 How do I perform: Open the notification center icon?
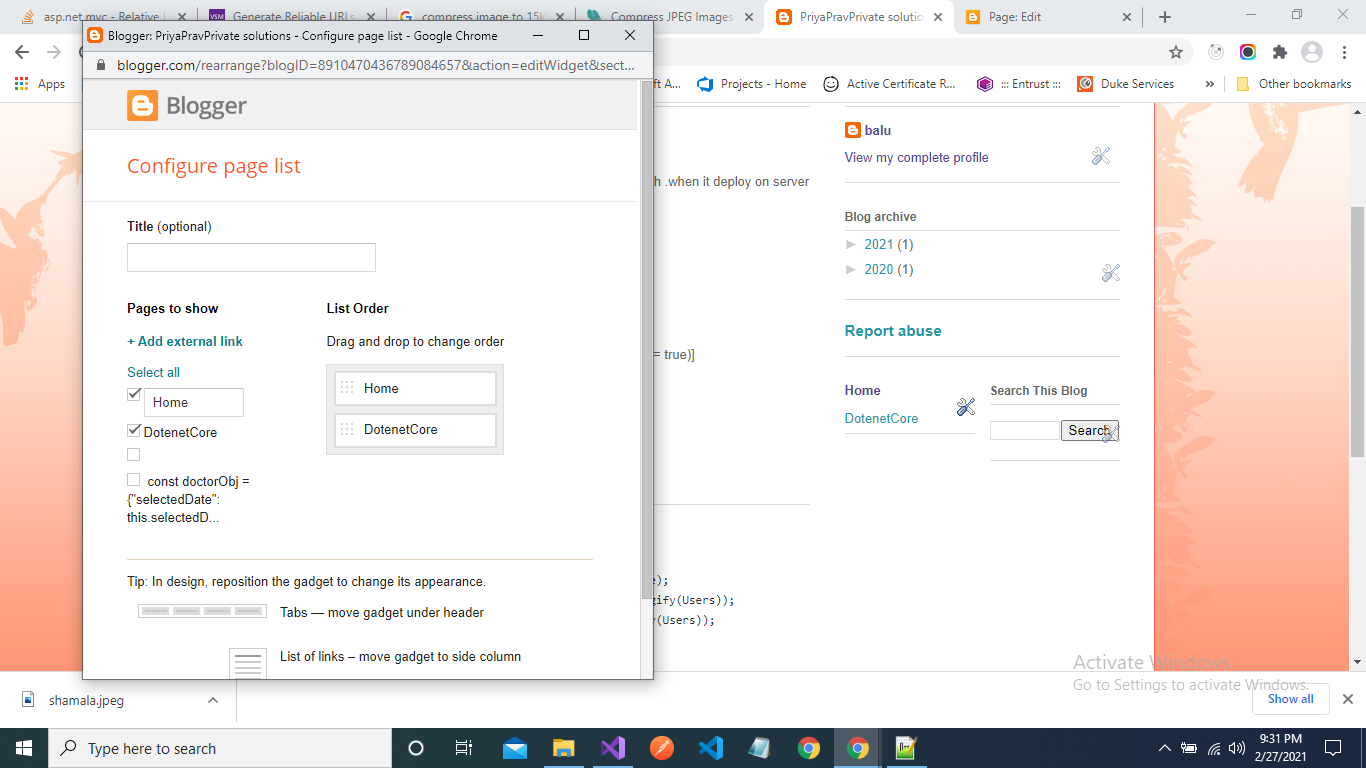1332,747
